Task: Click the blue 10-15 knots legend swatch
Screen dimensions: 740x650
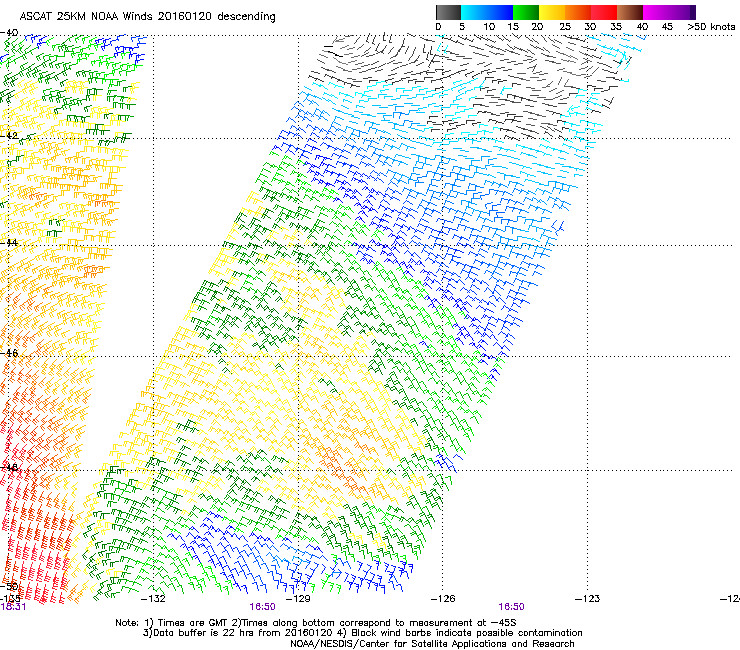Action: pyautogui.click(x=500, y=12)
